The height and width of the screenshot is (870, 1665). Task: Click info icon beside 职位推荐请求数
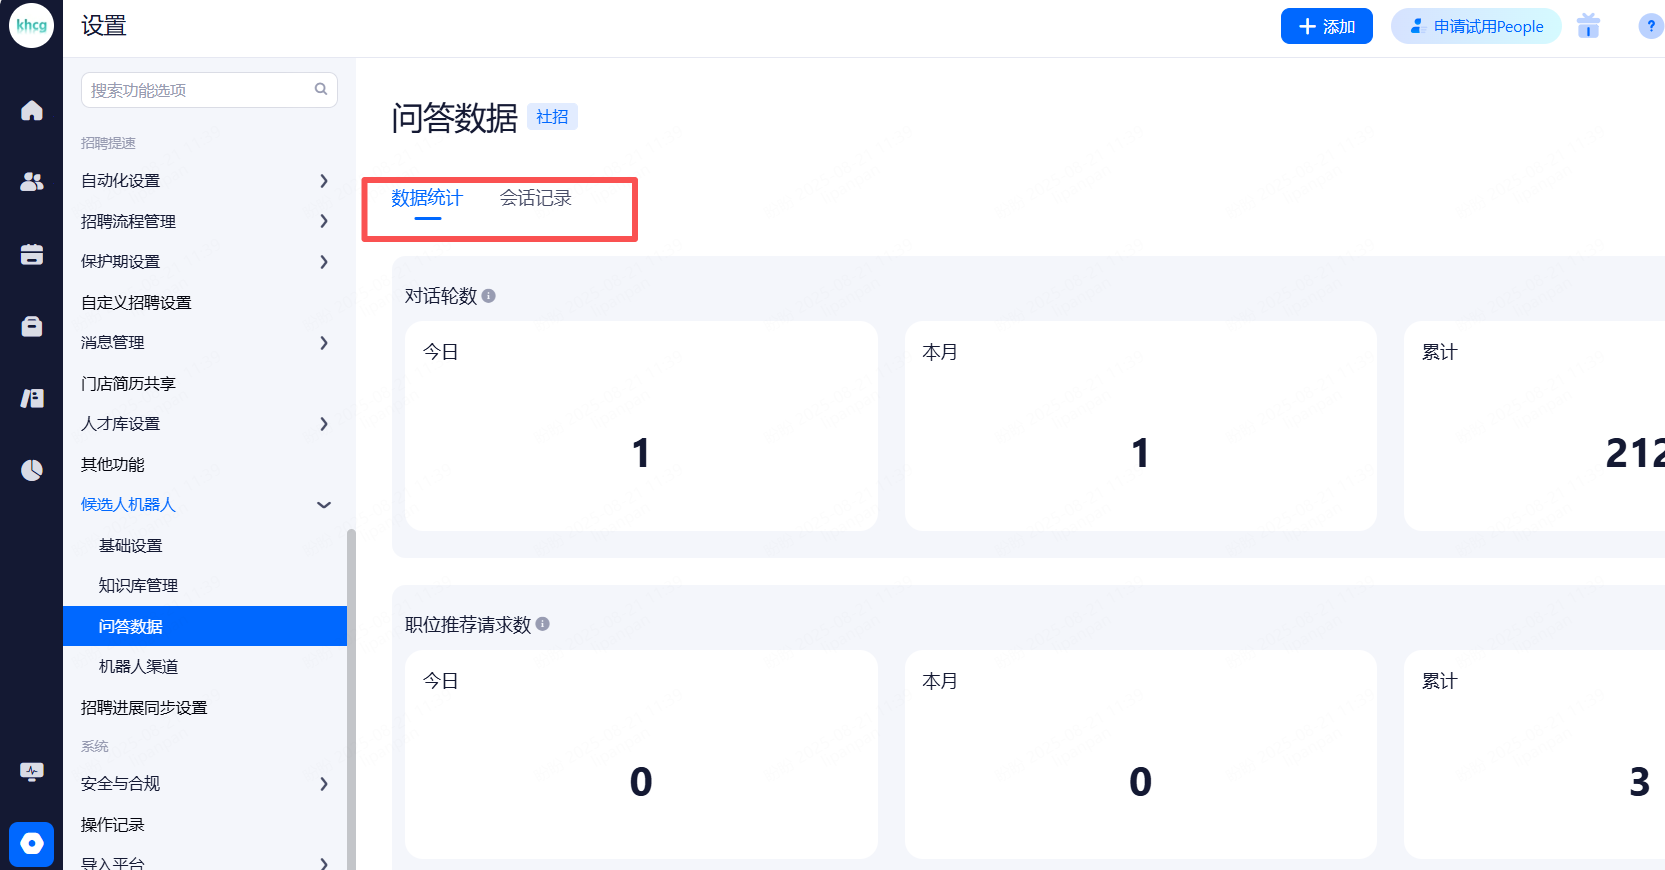tap(543, 624)
